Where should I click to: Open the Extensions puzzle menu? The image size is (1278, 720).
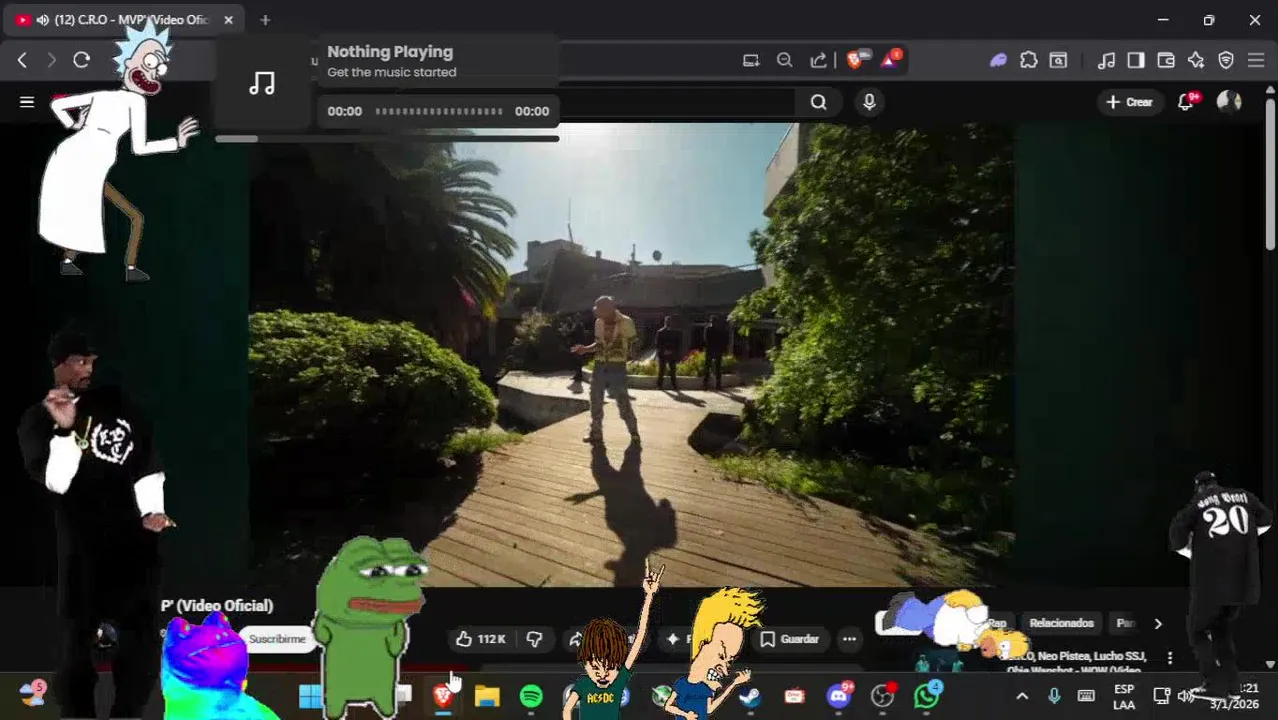(x=1028, y=60)
